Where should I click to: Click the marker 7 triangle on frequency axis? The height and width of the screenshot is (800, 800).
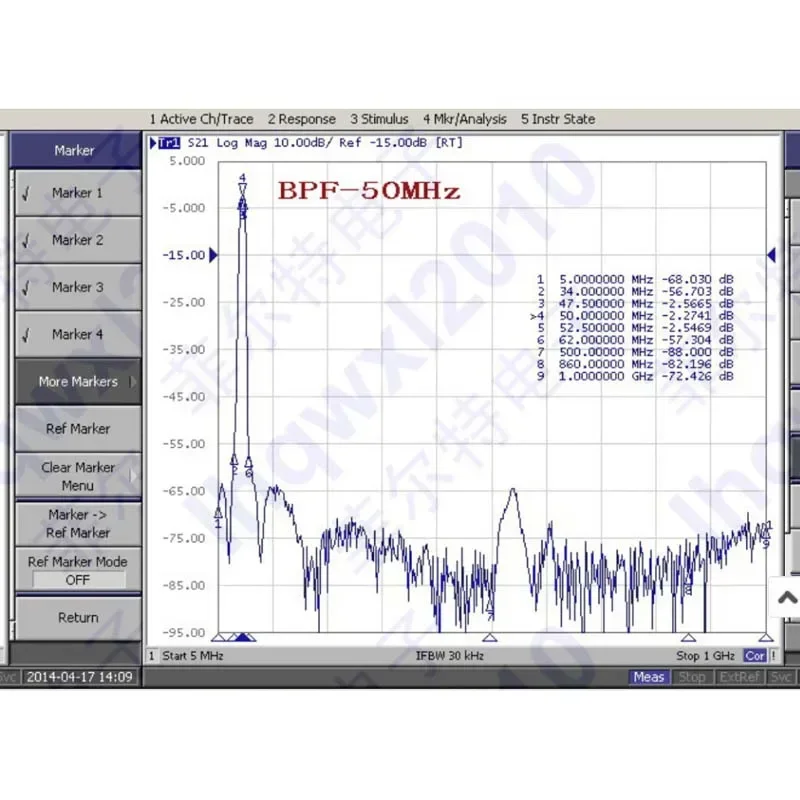pyautogui.click(x=490, y=637)
